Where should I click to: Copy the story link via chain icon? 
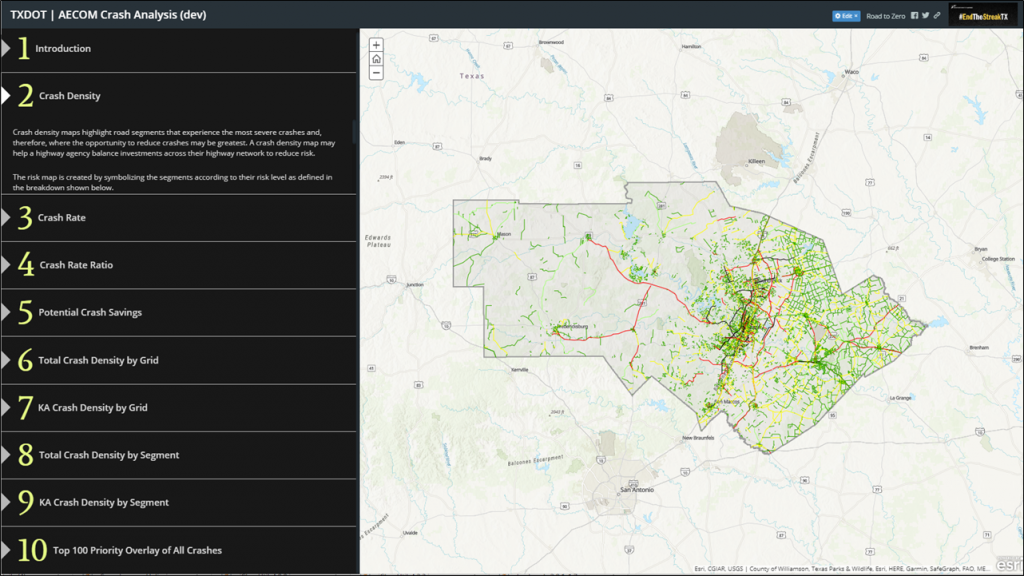[936, 16]
